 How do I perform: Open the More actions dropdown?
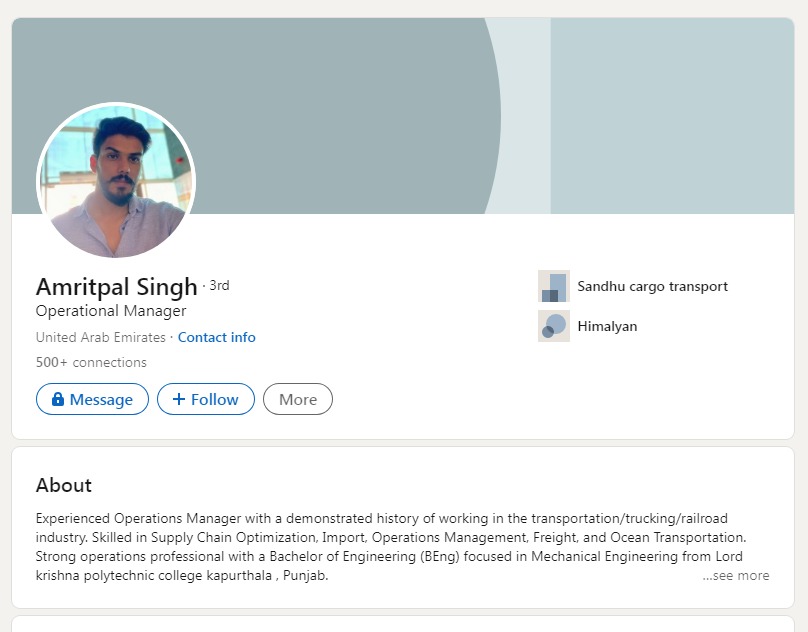click(298, 399)
